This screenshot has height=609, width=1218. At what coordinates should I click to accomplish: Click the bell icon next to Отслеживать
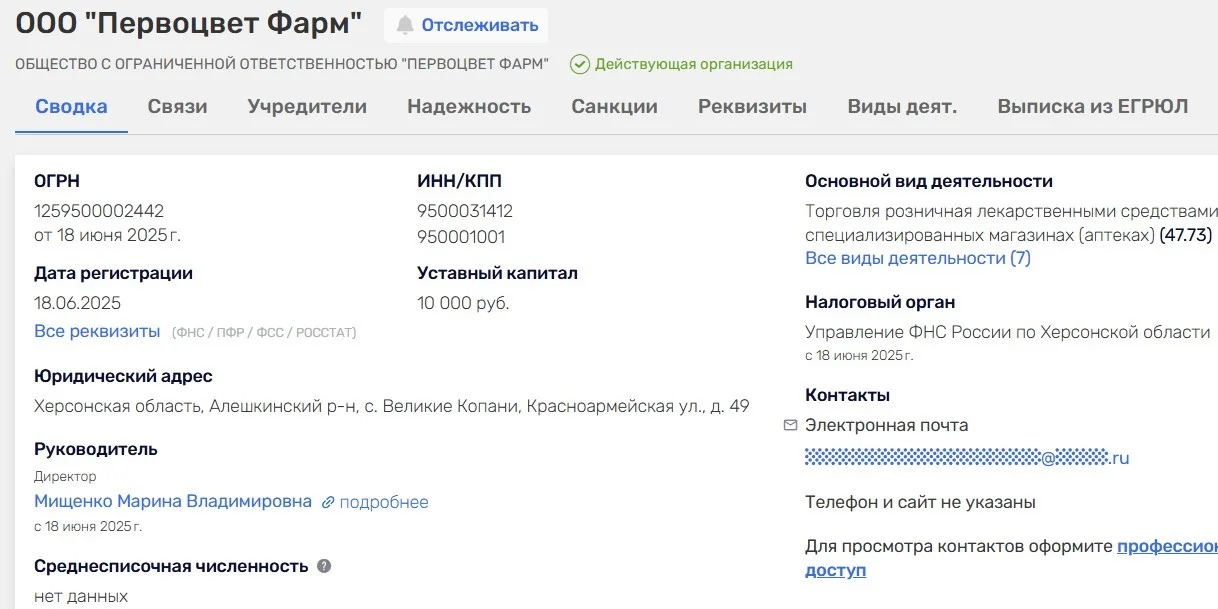(404, 25)
